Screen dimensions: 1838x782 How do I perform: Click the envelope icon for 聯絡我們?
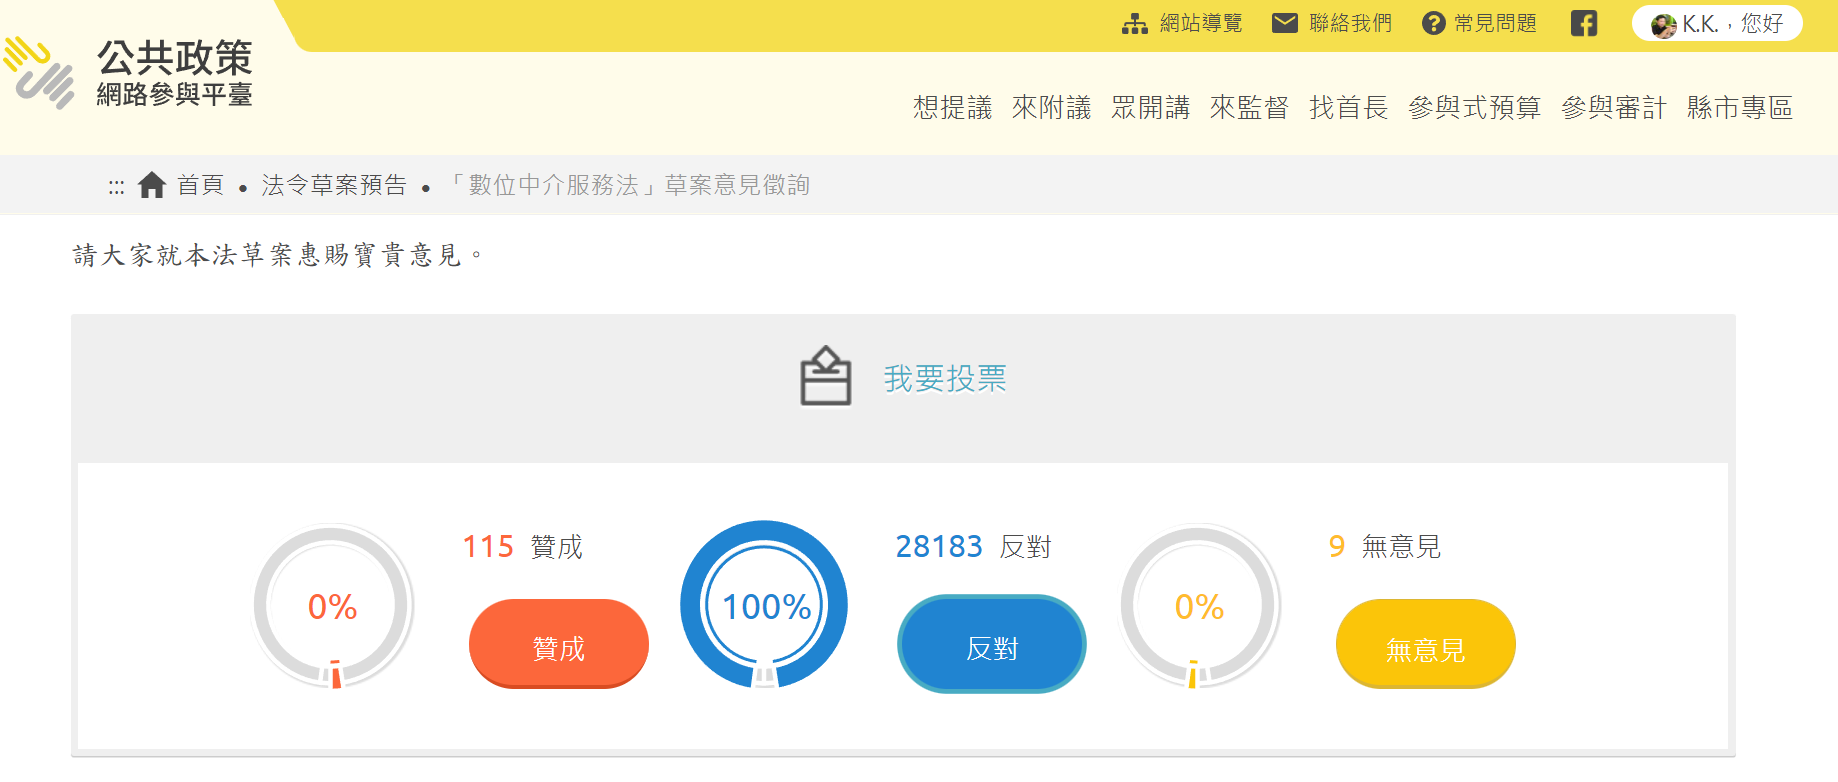[1285, 23]
